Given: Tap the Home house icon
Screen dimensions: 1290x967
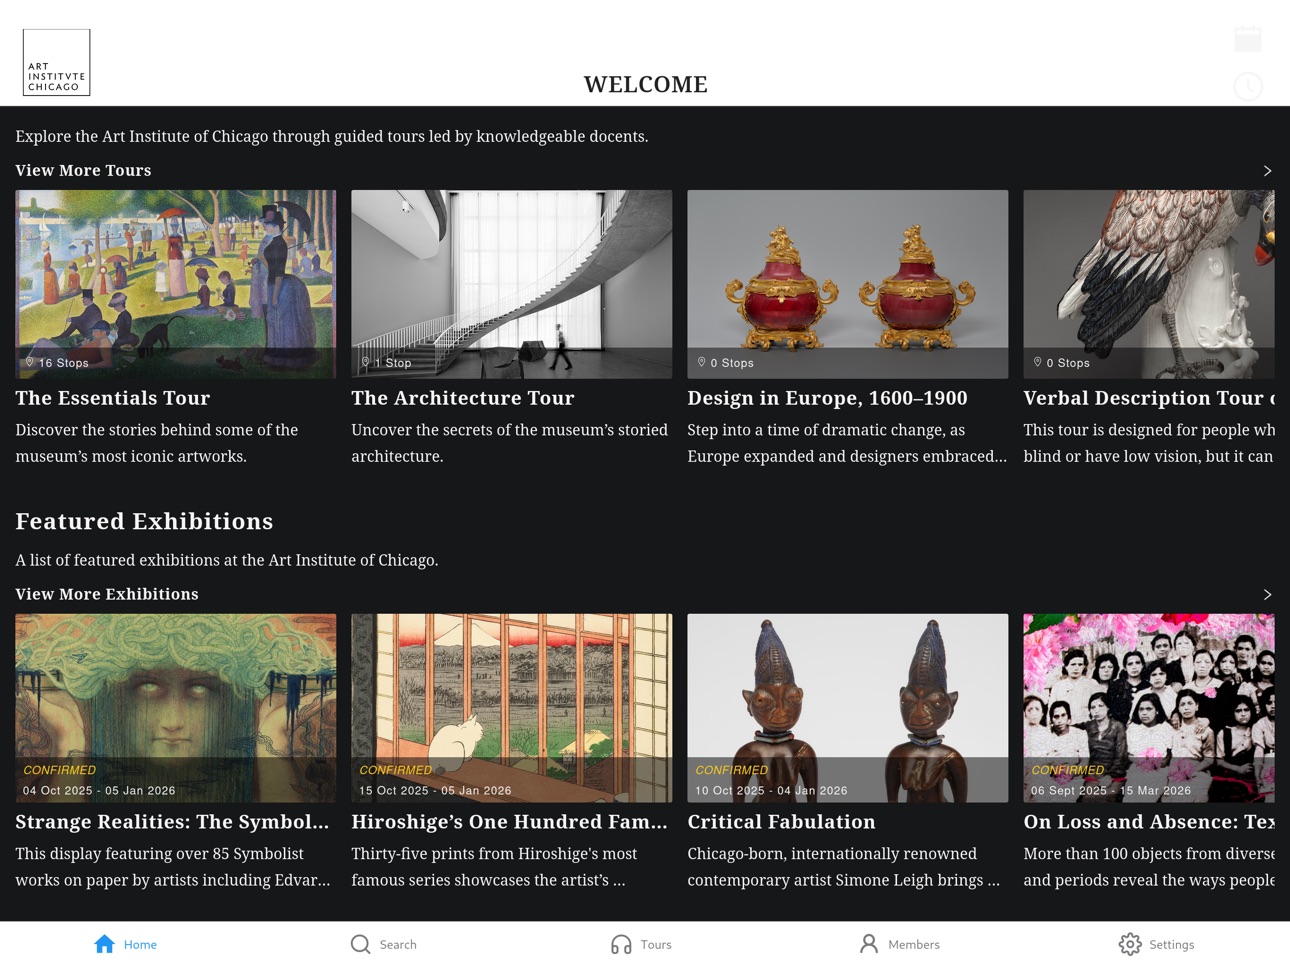Looking at the screenshot, I should (x=104, y=944).
